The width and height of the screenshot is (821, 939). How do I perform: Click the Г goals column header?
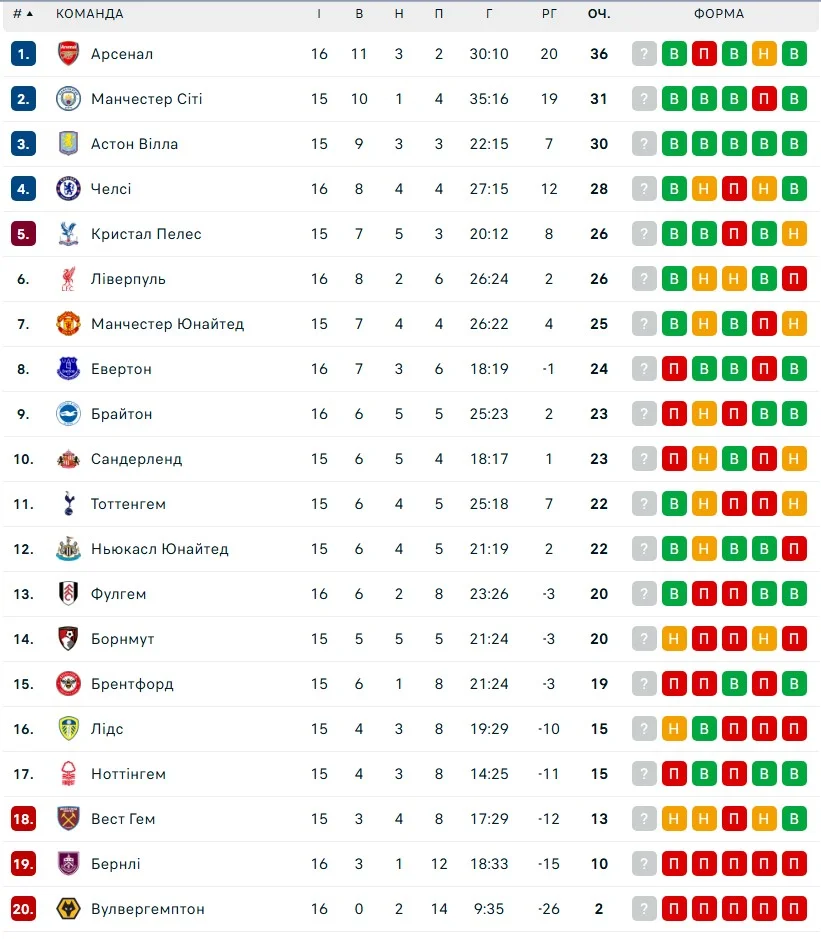pyautogui.click(x=489, y=14)
